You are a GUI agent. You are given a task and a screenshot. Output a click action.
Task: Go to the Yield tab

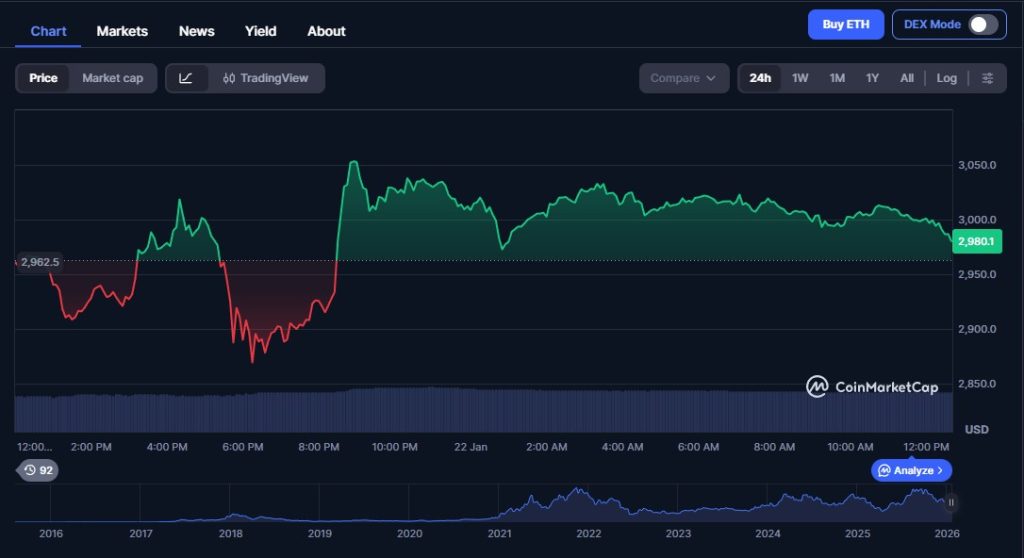(x=260, y=31)
